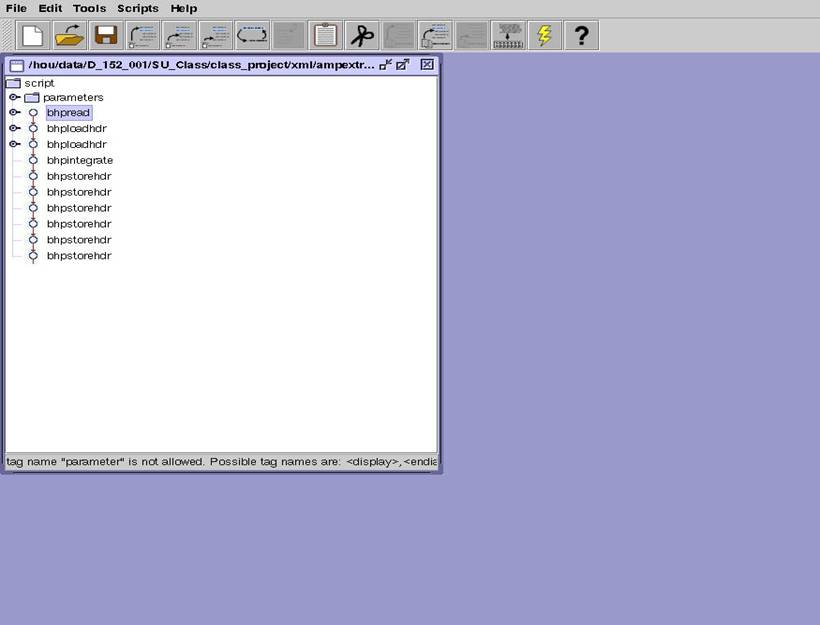
Task: Expand the bhpread node
Action: click(x=15, y=112)
